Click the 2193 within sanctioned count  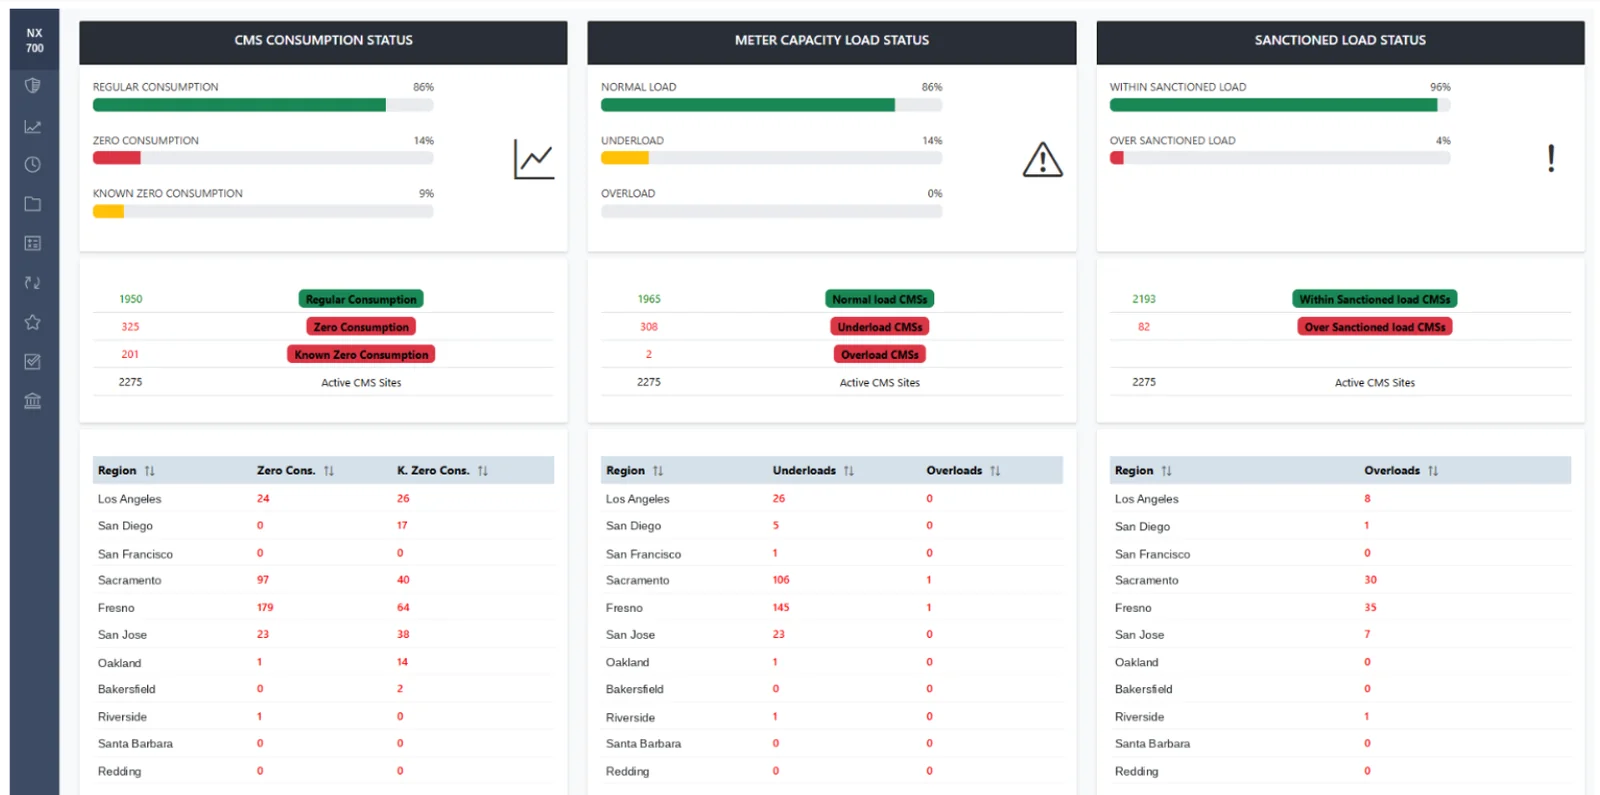(x=1144, y=299)
